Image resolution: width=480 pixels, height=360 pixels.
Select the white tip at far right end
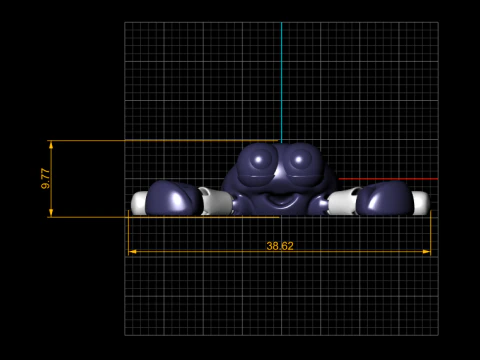pyautogui.click(x=421, y=203)
